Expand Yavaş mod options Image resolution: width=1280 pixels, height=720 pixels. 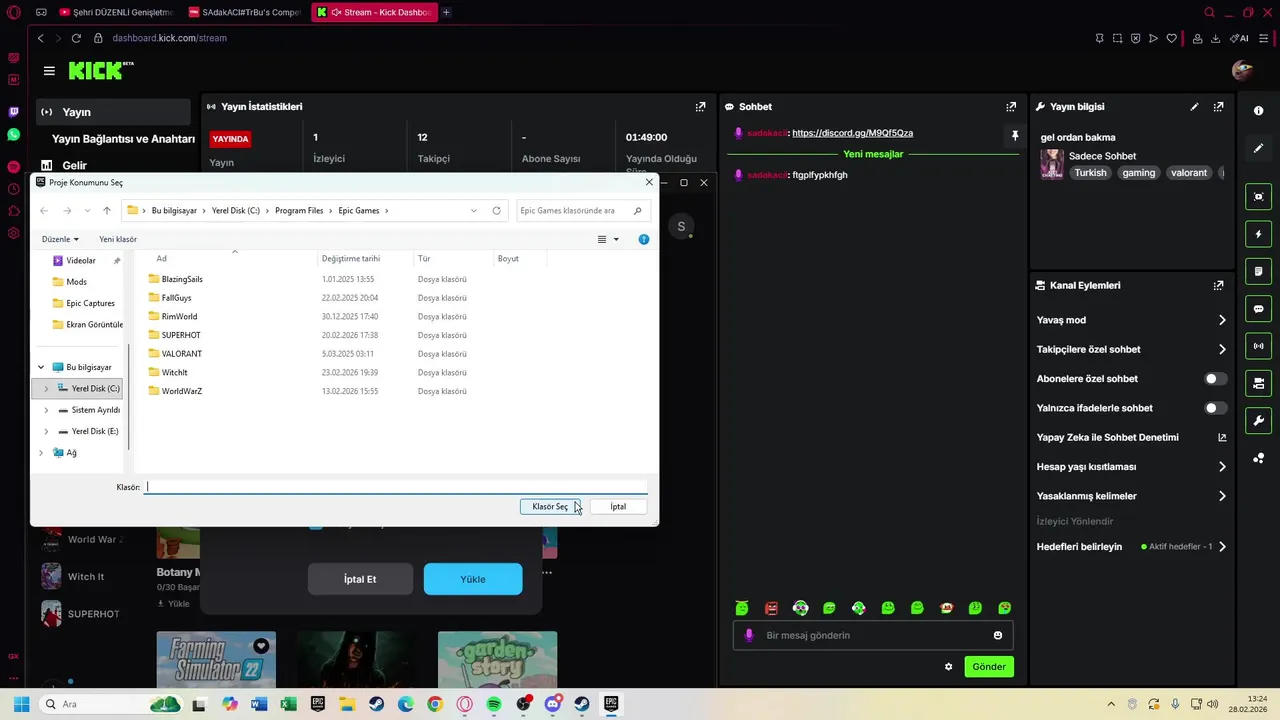pos(1222,320)
